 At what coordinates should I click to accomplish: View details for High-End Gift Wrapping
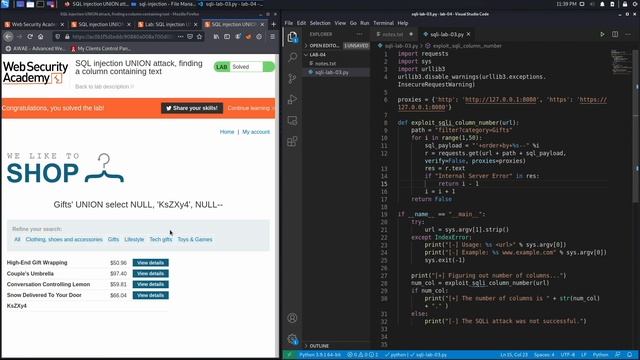coord(150,263)
